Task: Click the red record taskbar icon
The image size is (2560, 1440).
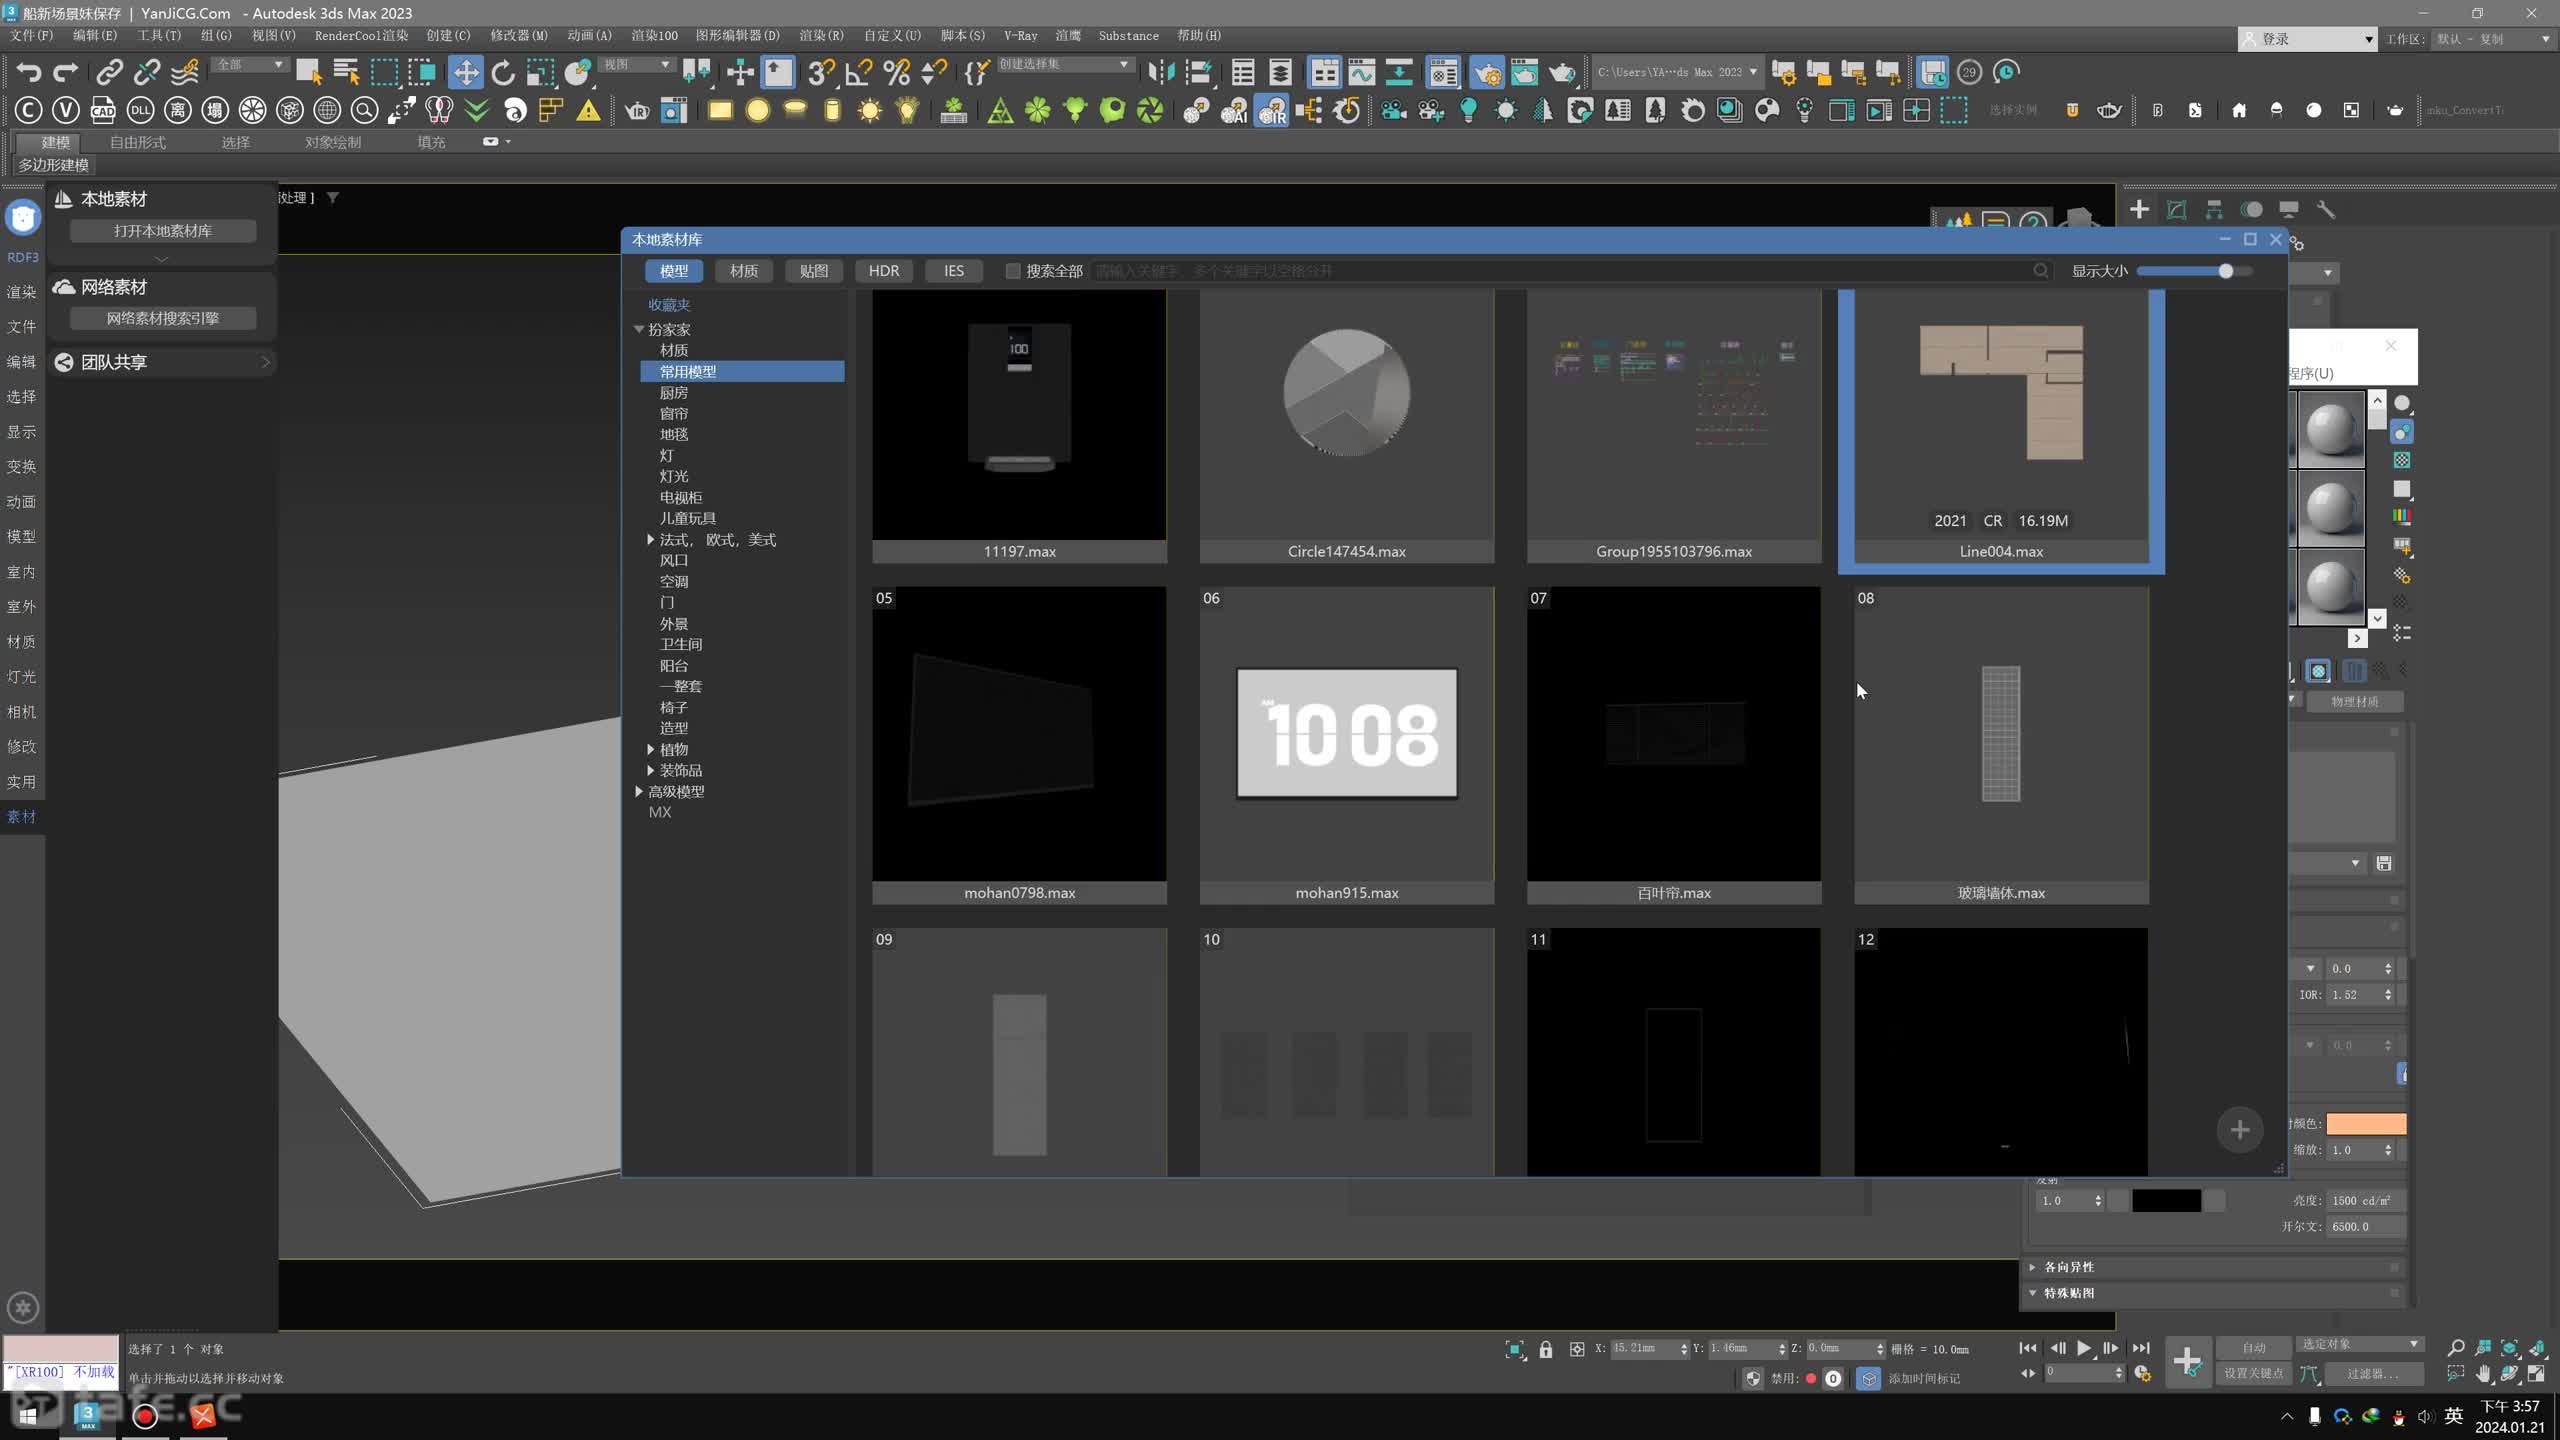Action: tap(145, 1415)
